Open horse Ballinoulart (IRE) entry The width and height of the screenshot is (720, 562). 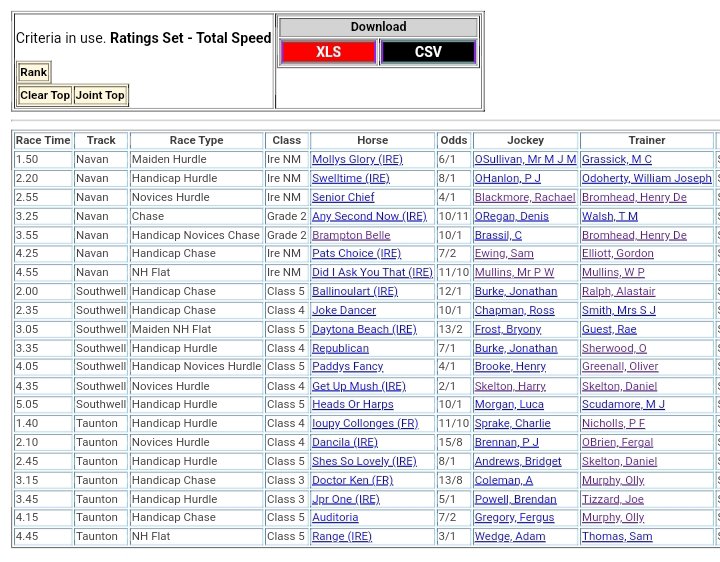355,292
